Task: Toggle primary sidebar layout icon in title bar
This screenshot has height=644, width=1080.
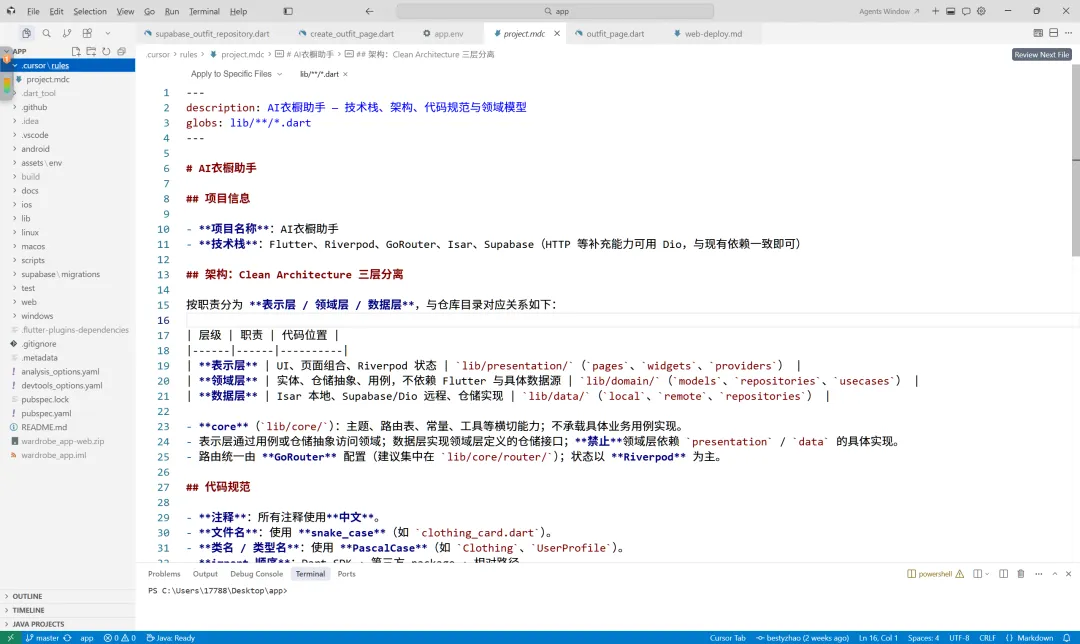Action: pos(288,11)
